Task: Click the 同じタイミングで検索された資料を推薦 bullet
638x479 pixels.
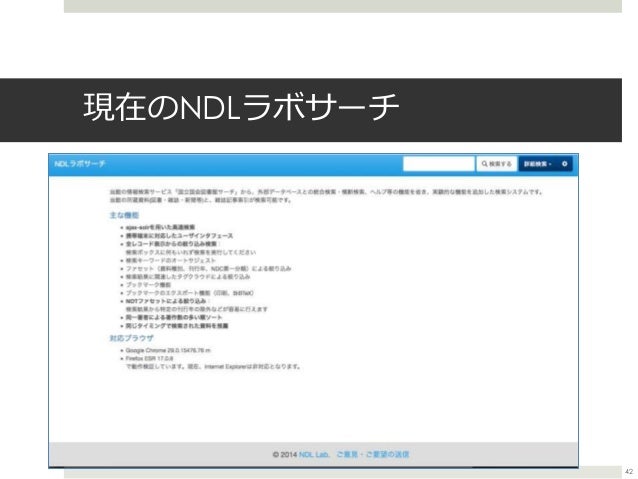Action: pos(177,326)
